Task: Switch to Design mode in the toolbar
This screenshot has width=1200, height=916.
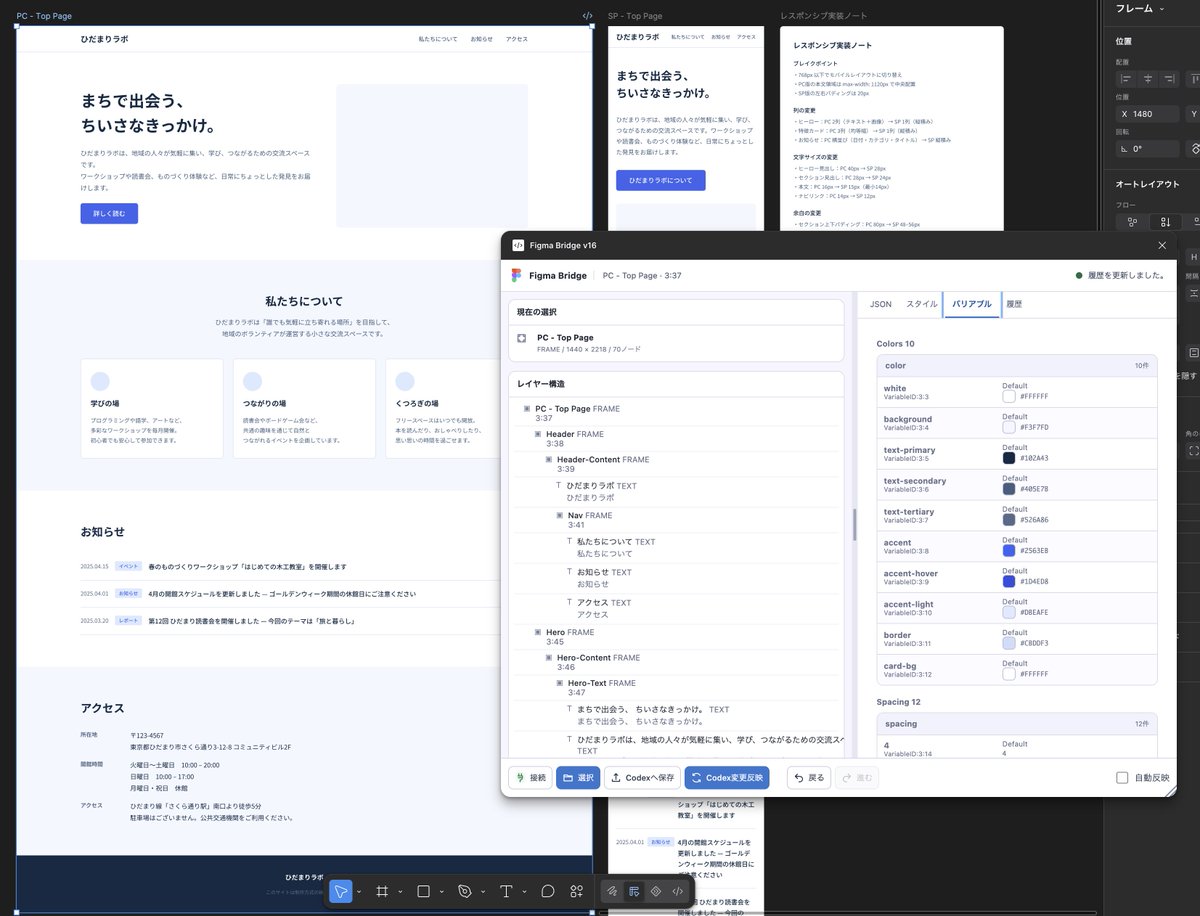Action: pos(634,891)
